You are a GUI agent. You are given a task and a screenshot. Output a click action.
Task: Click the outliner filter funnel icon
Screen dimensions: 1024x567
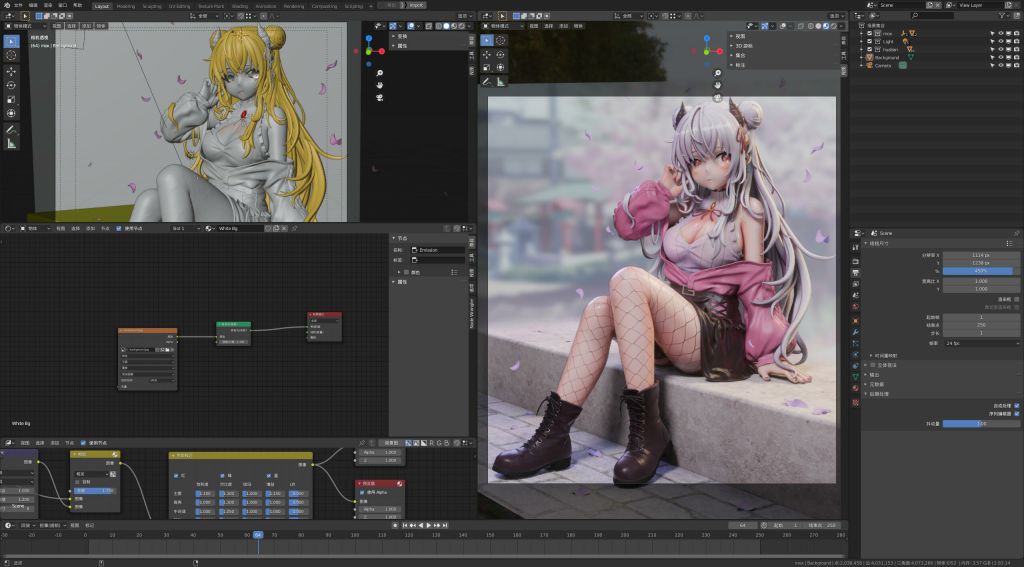point(1002,15)
